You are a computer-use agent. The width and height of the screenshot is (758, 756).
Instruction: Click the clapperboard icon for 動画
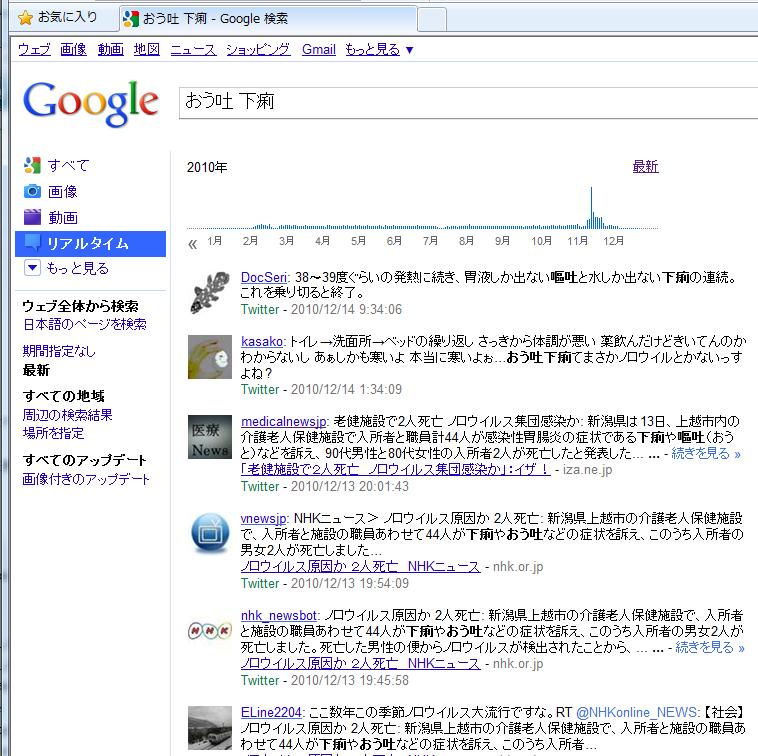click(32, 217)
